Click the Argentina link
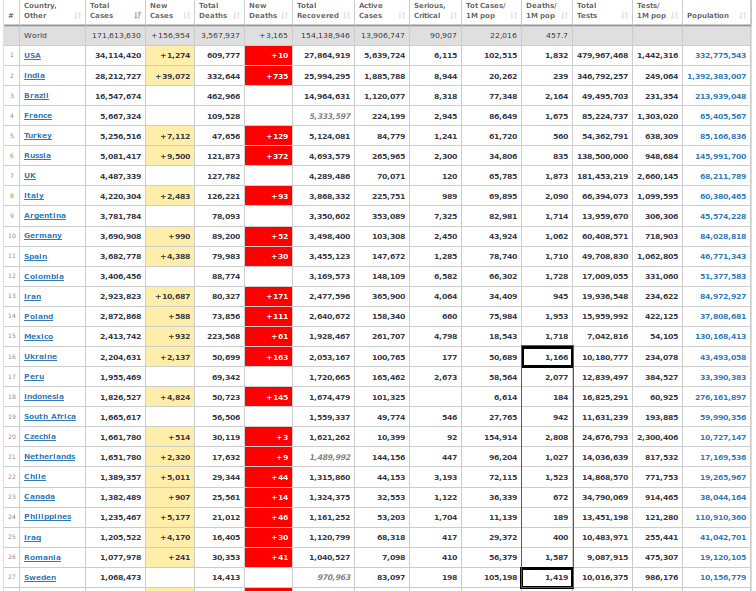 click(x=45, y=215)
